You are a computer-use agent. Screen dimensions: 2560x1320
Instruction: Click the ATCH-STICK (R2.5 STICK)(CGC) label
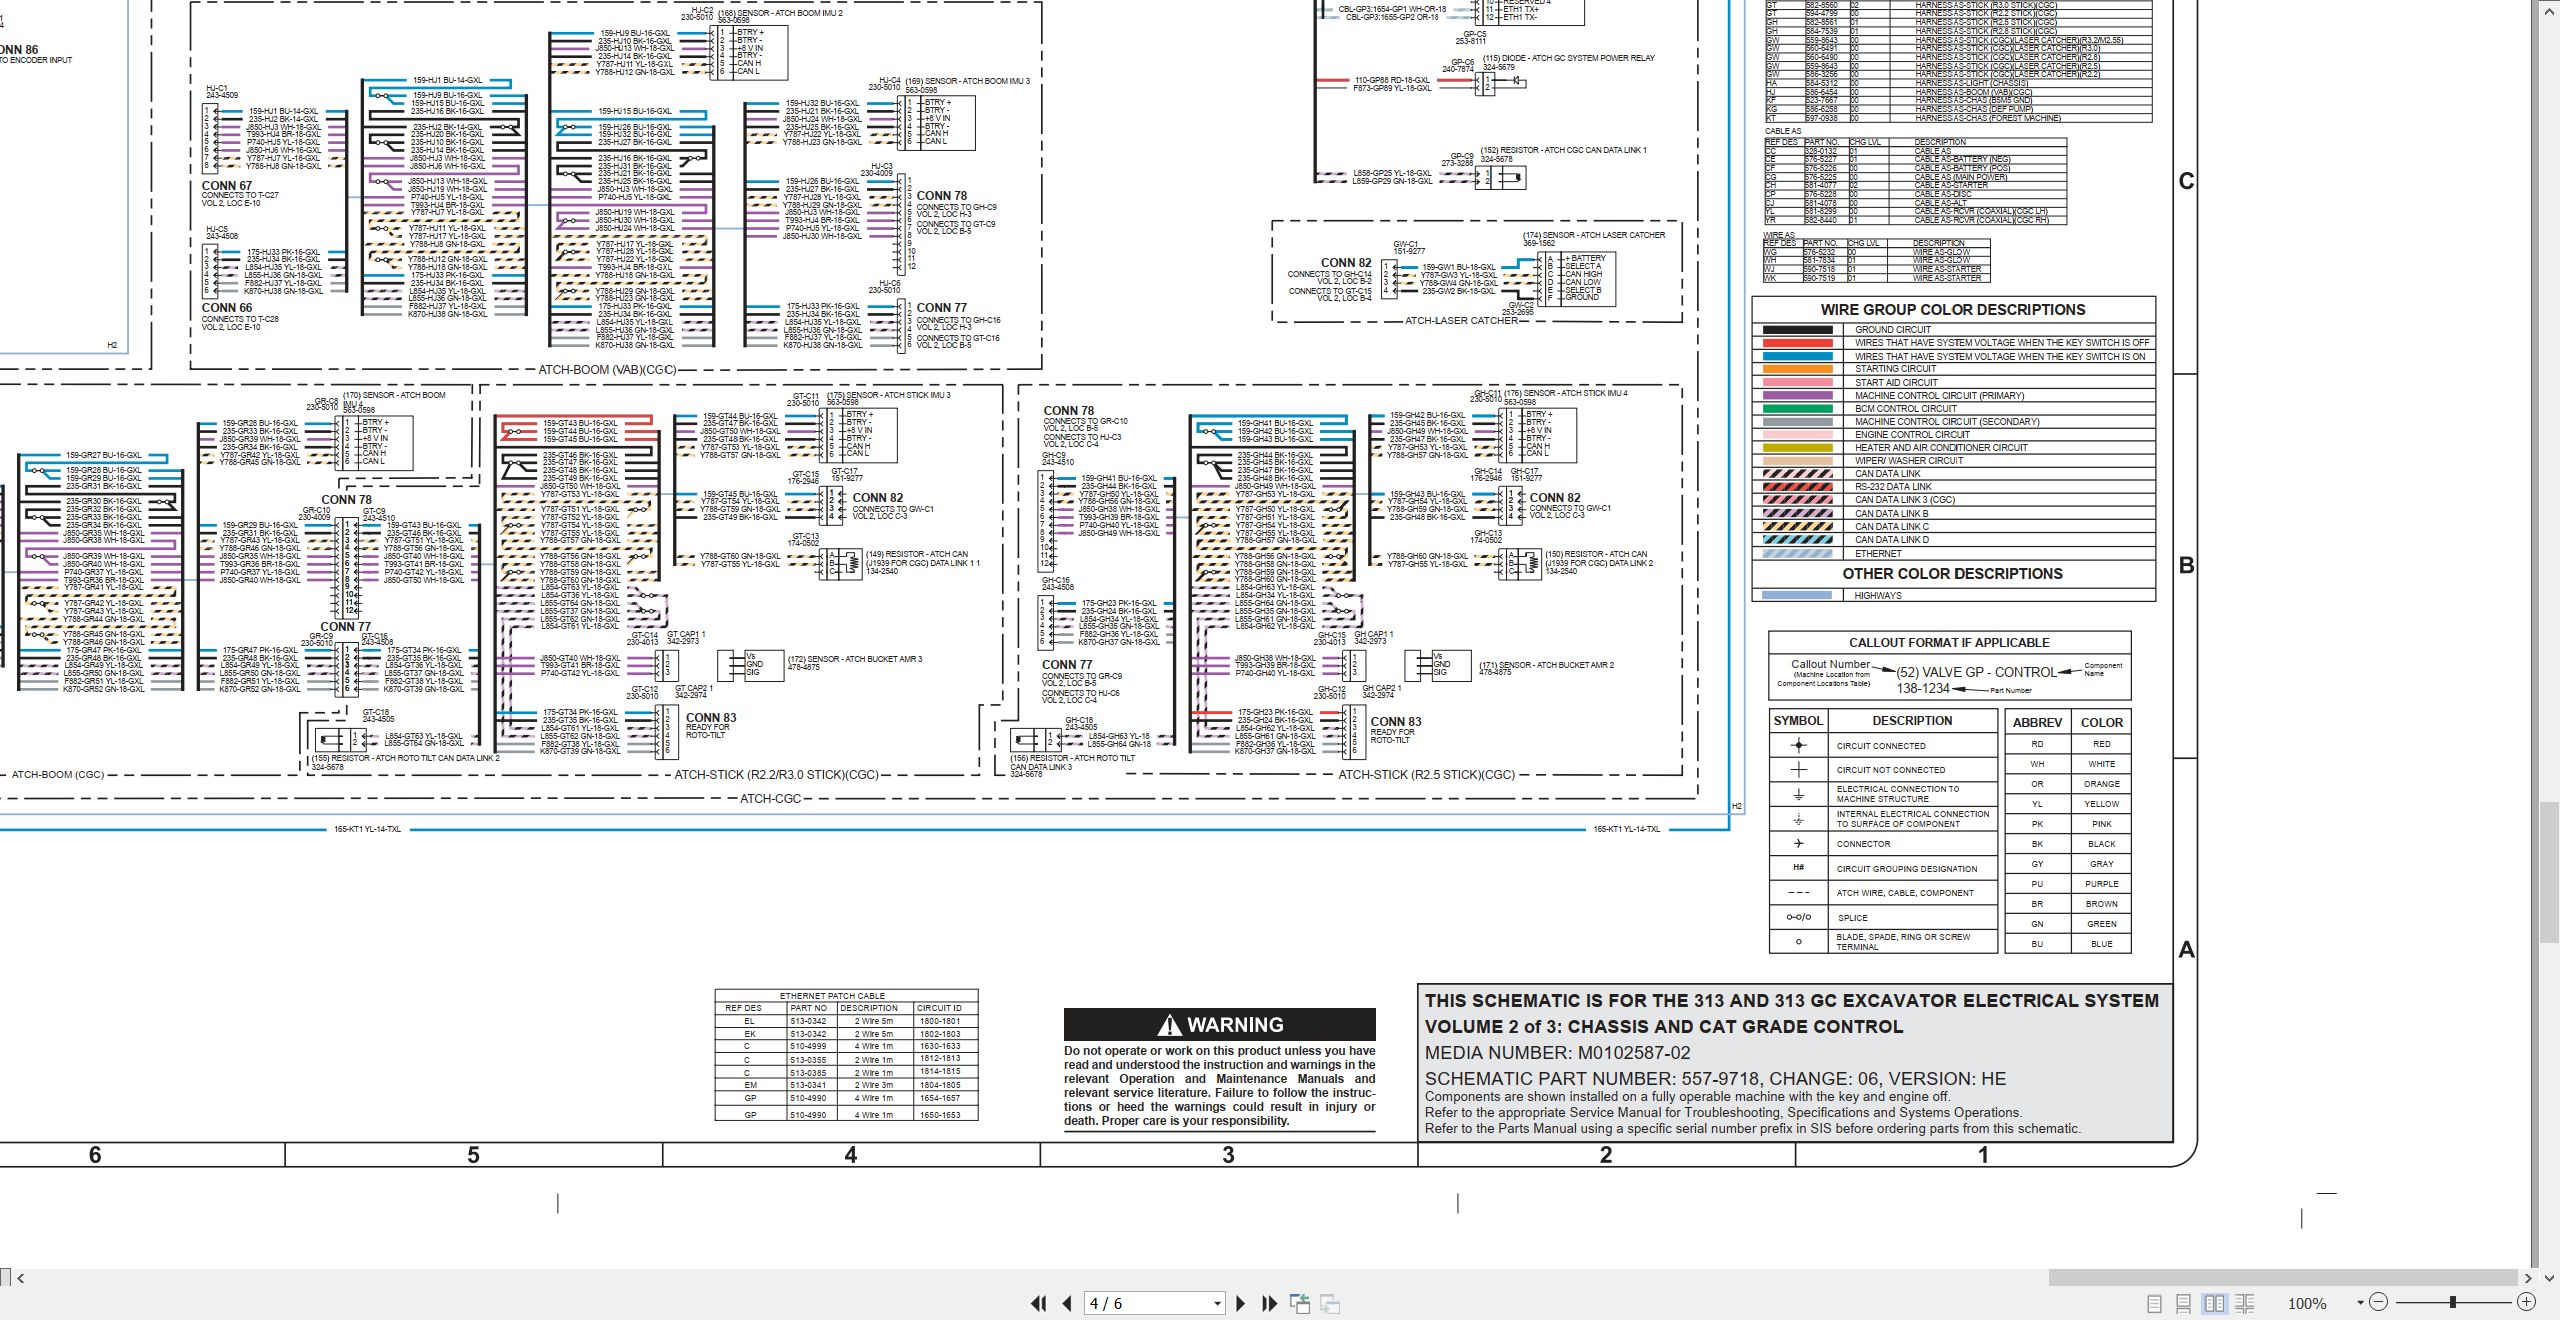[1426, 775]
